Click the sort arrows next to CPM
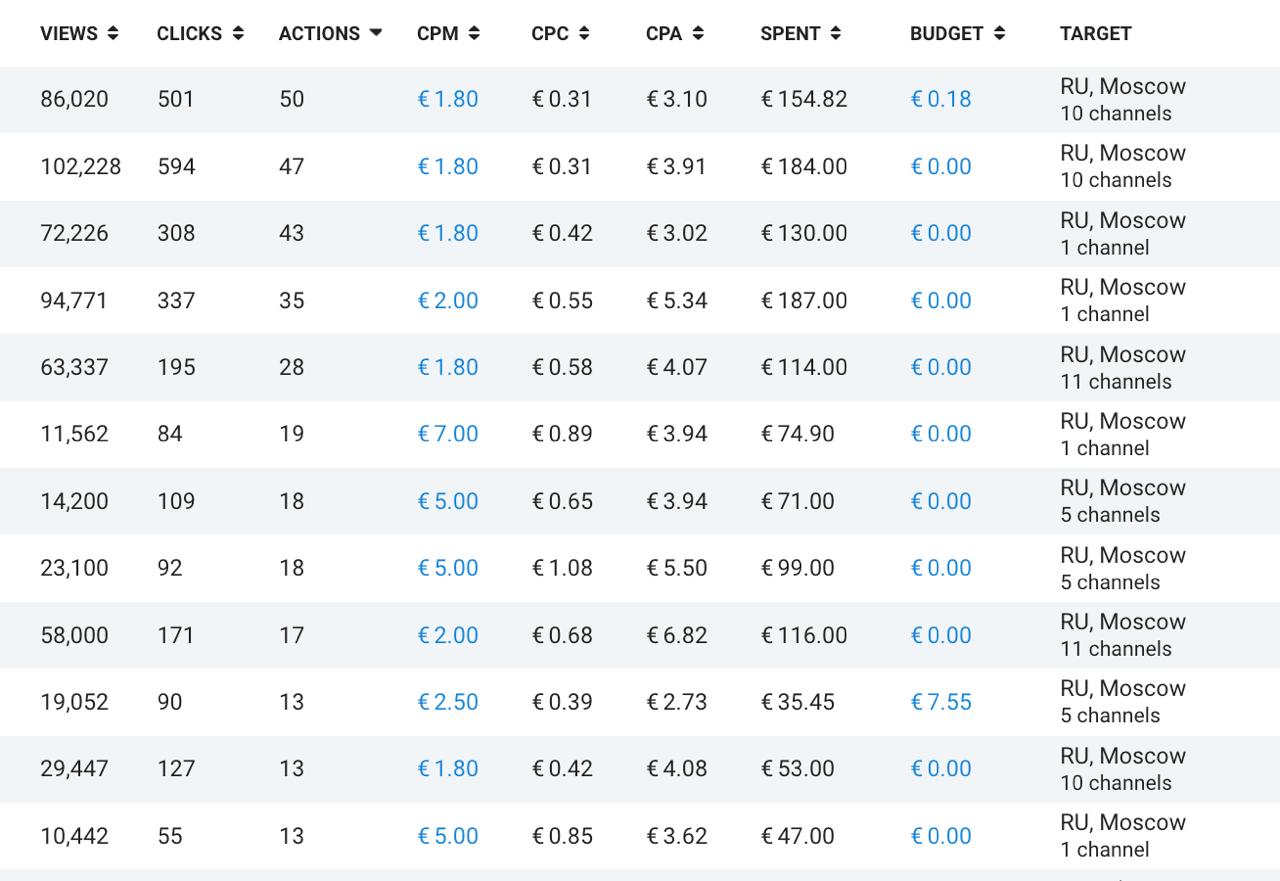This screenshot has width=1280, height=881. pos(474,33)
